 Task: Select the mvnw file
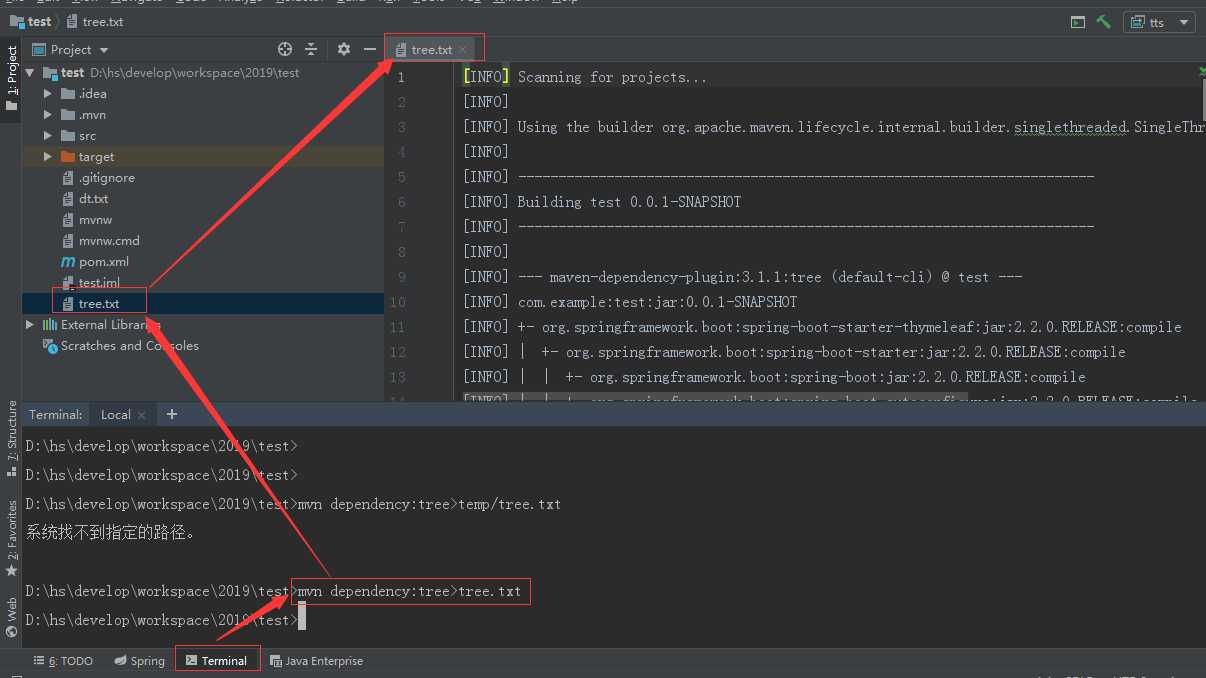[96, 219]
